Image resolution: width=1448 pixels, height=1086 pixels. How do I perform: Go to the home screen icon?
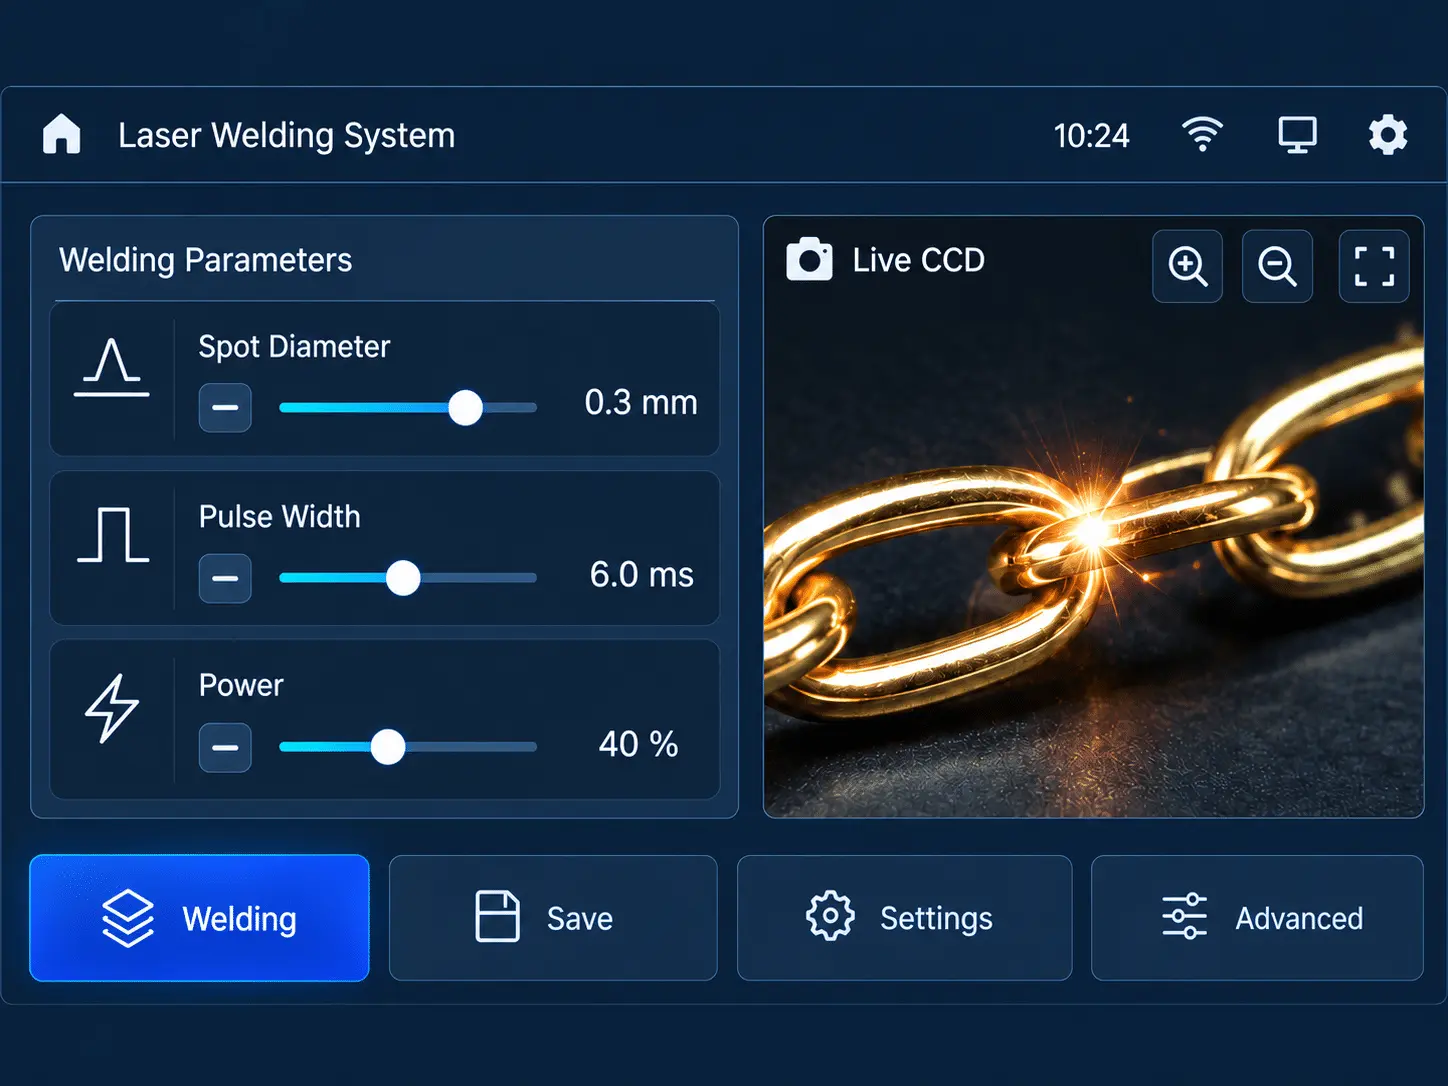click(62, 134)
